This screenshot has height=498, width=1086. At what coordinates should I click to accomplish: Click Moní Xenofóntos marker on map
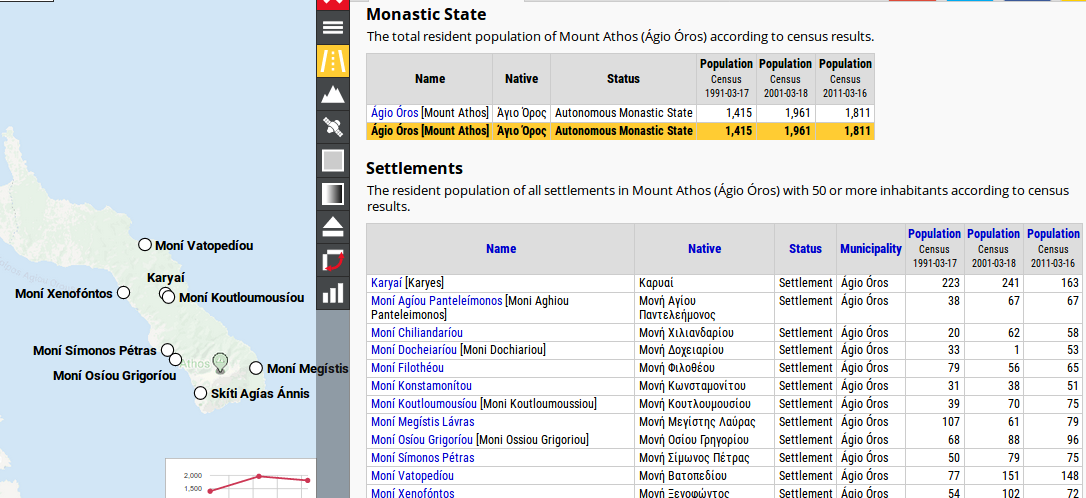click(124, 293)
